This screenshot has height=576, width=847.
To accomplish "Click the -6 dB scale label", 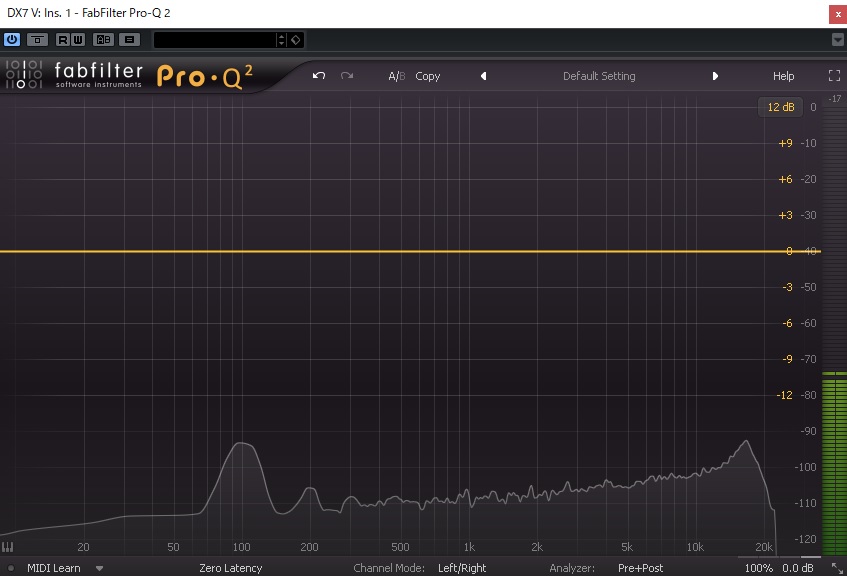I will [788, 323].
